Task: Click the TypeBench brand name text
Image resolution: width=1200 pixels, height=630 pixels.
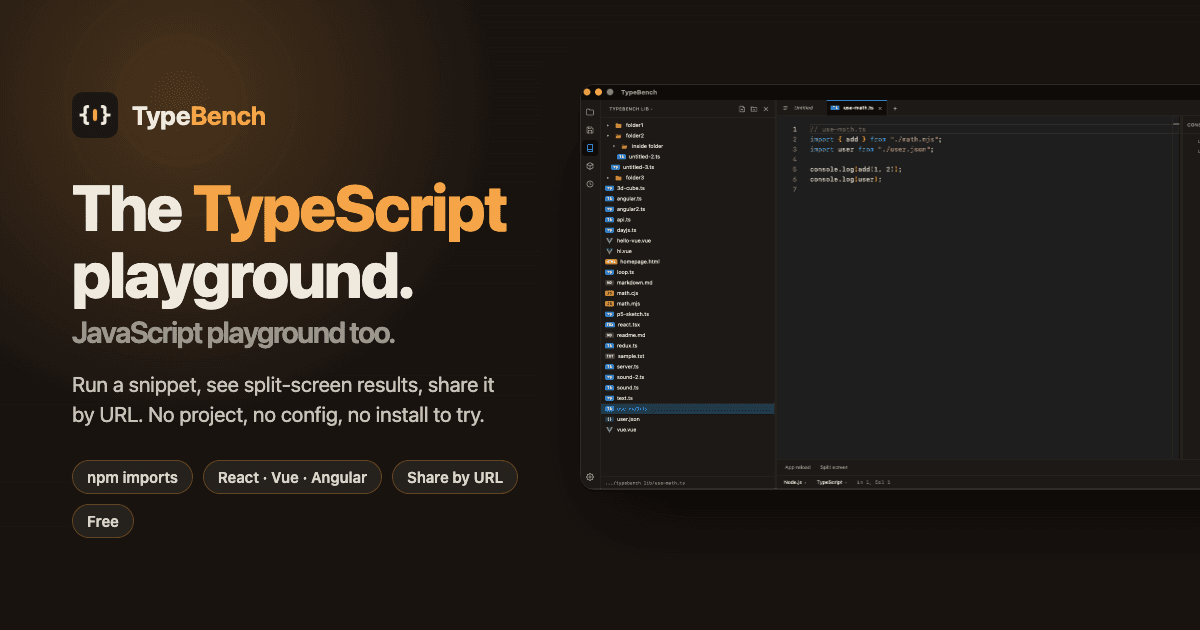Action: coord(199,116)
